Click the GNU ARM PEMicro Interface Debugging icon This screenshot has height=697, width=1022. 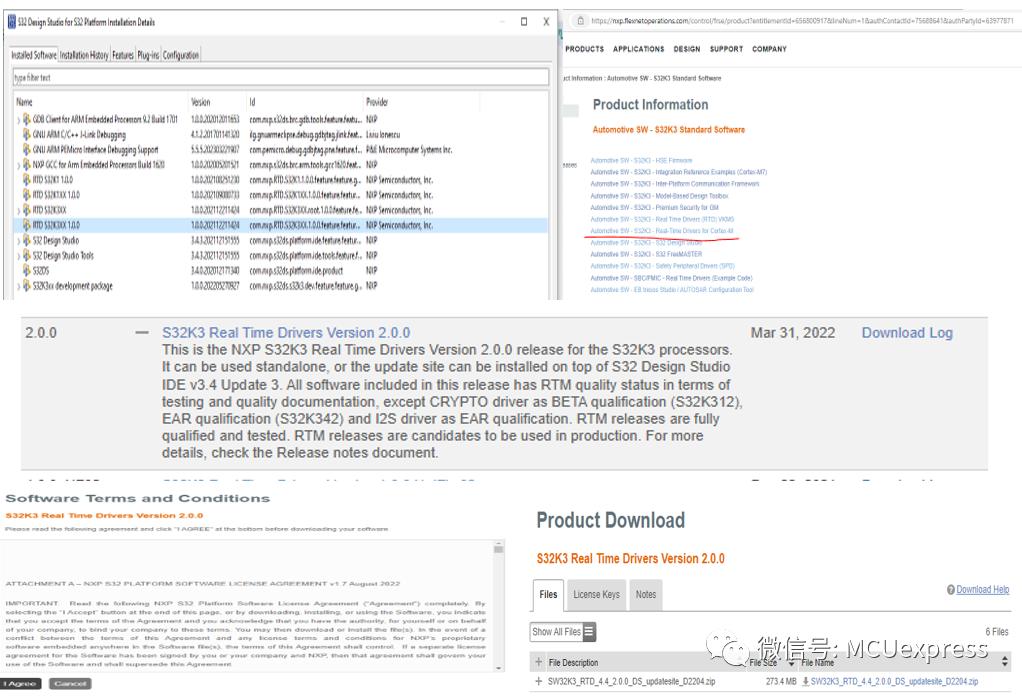click(27, 149)
